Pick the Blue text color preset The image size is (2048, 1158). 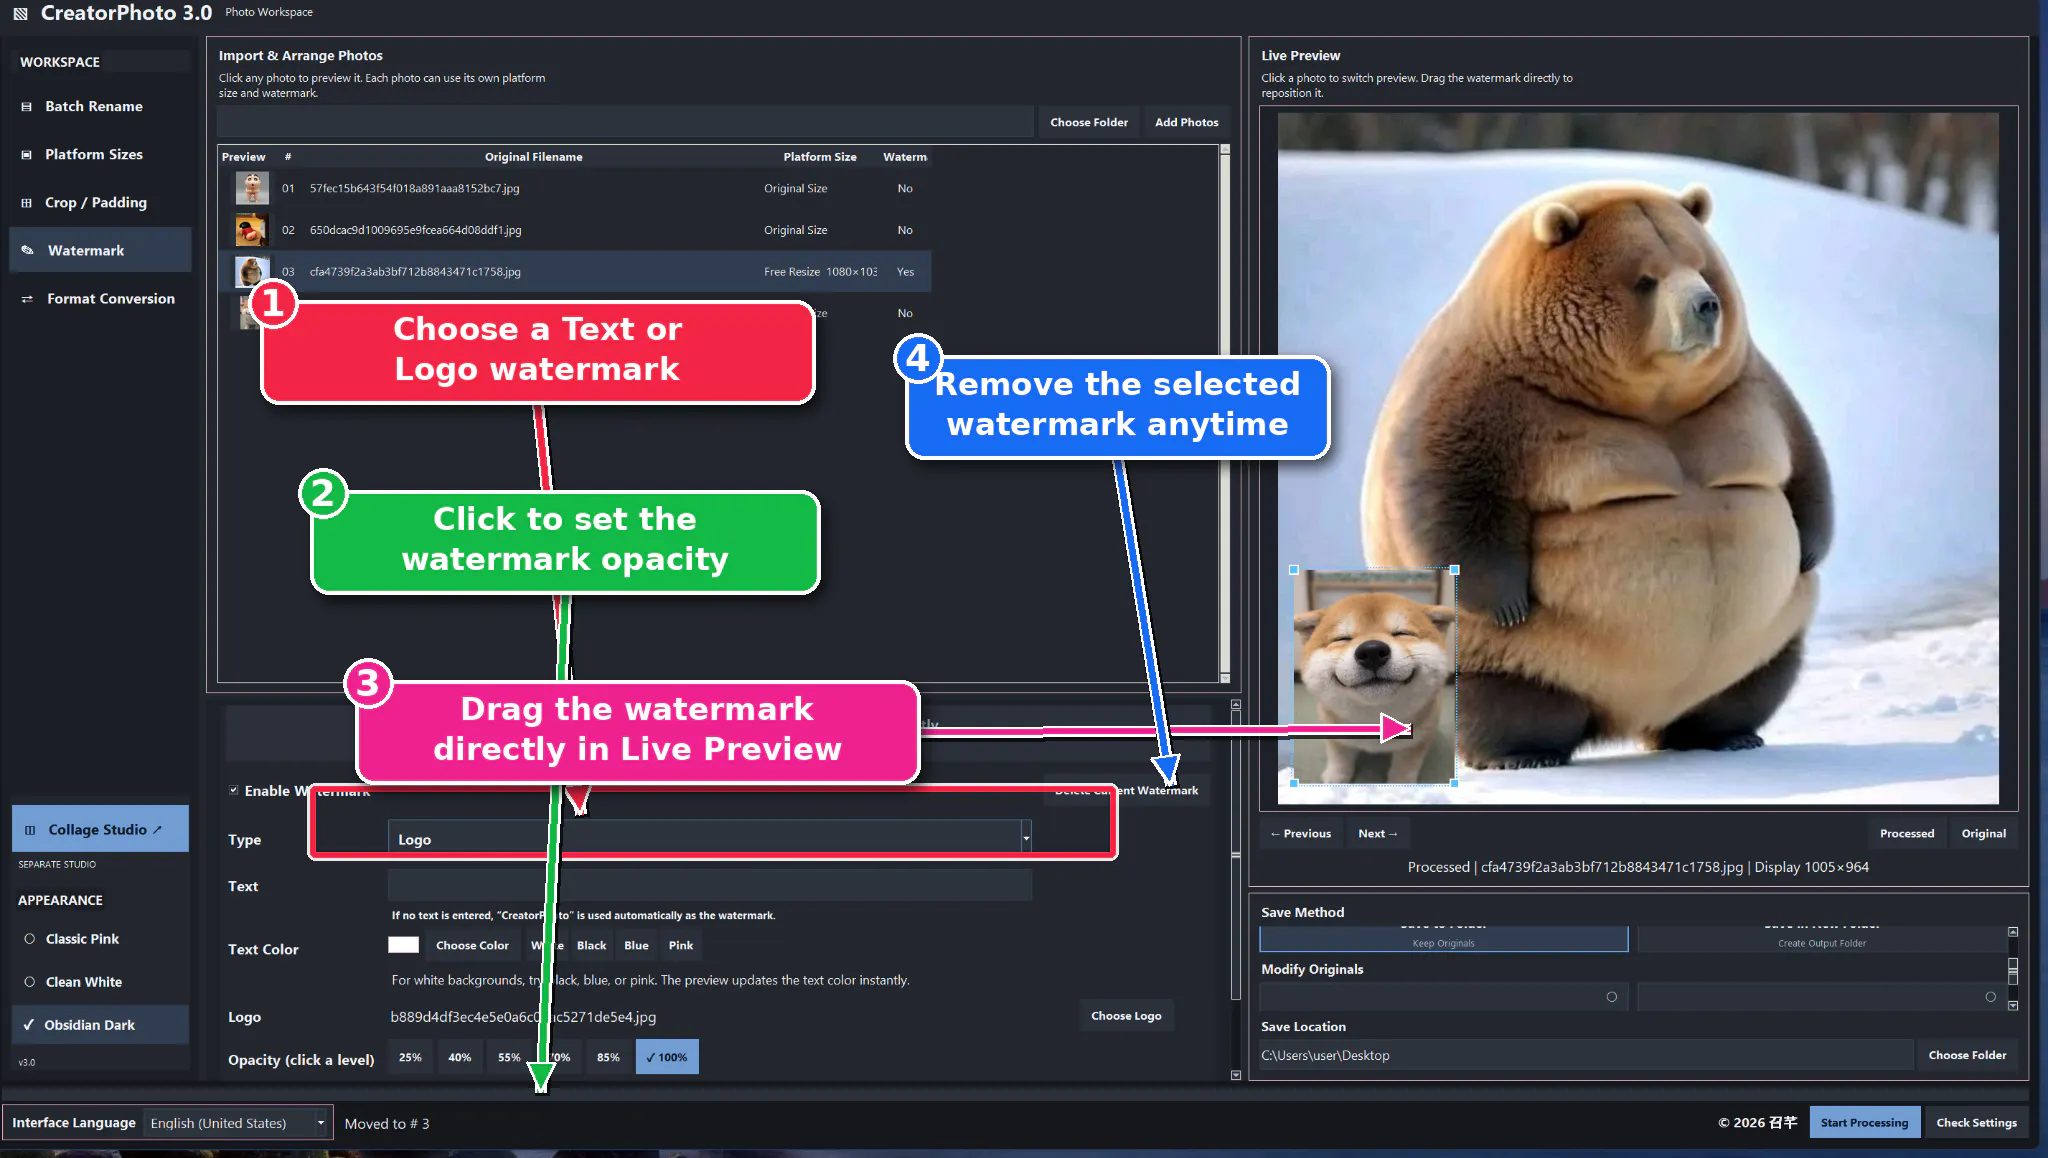(636, 945)
